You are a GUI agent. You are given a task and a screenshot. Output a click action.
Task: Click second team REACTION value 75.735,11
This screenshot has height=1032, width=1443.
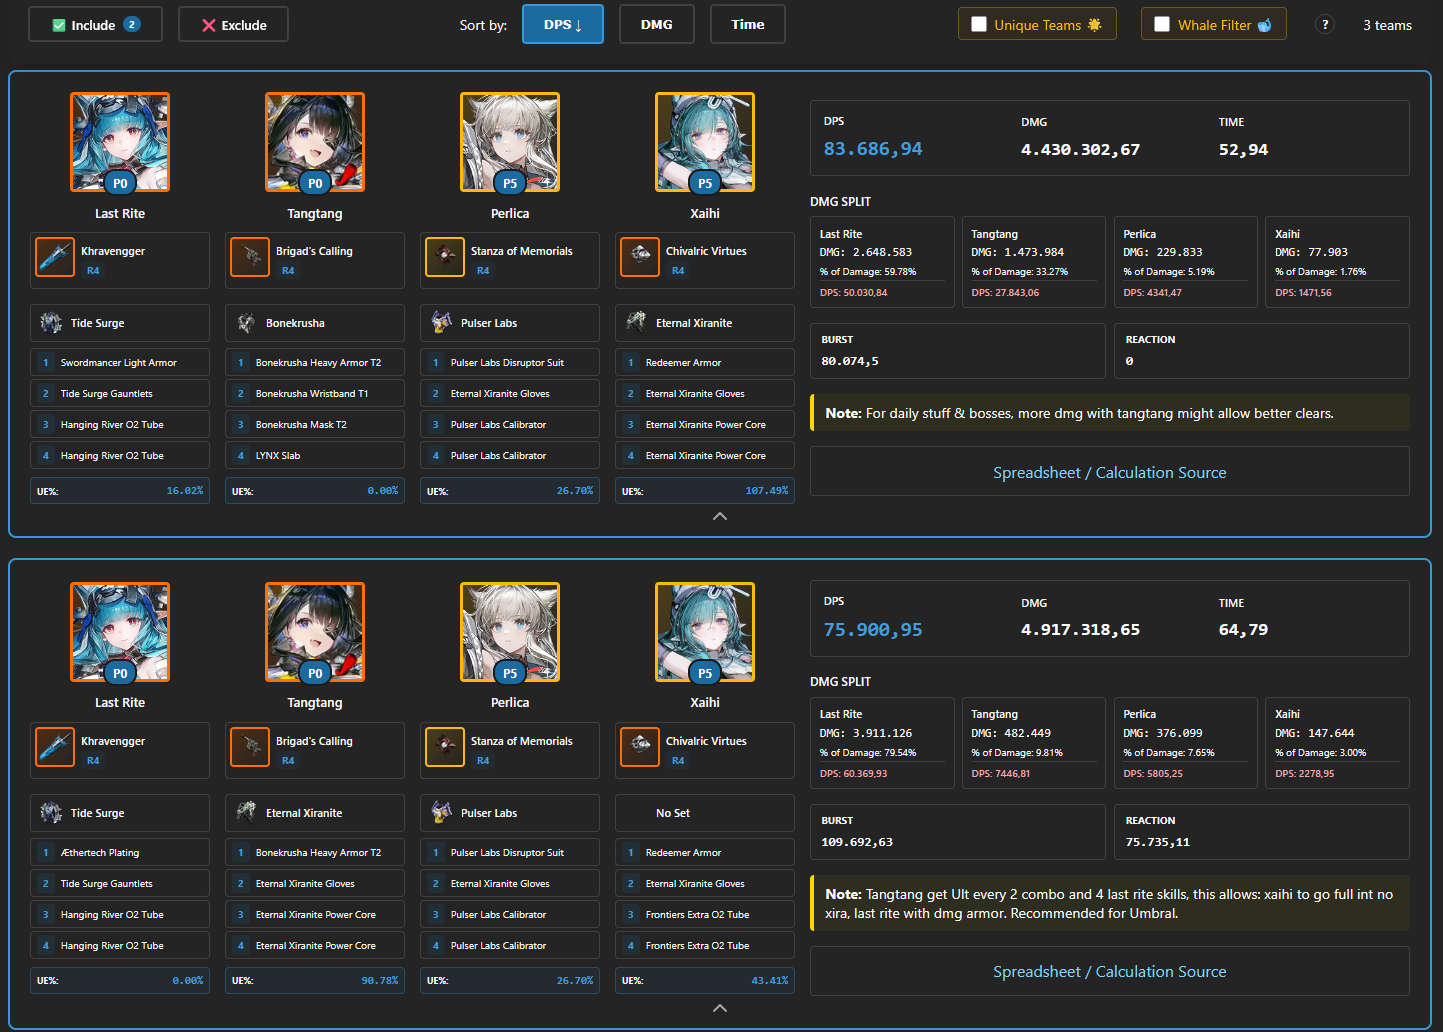point(1158,842)
